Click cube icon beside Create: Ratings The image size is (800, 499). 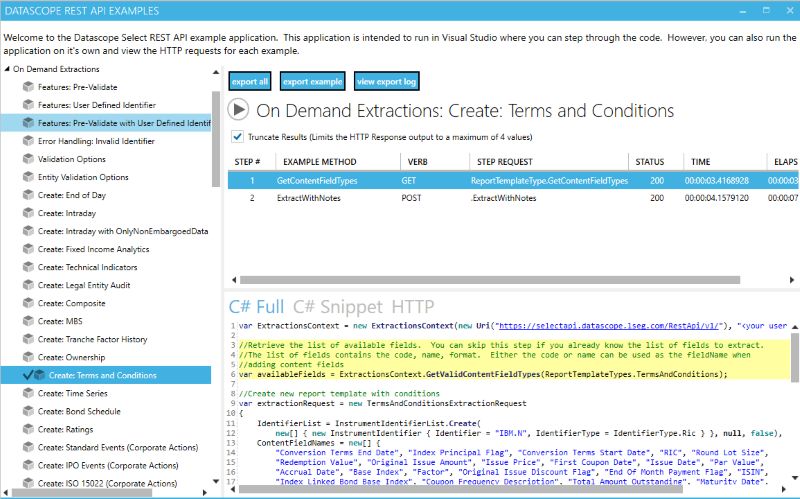point(28,429)
